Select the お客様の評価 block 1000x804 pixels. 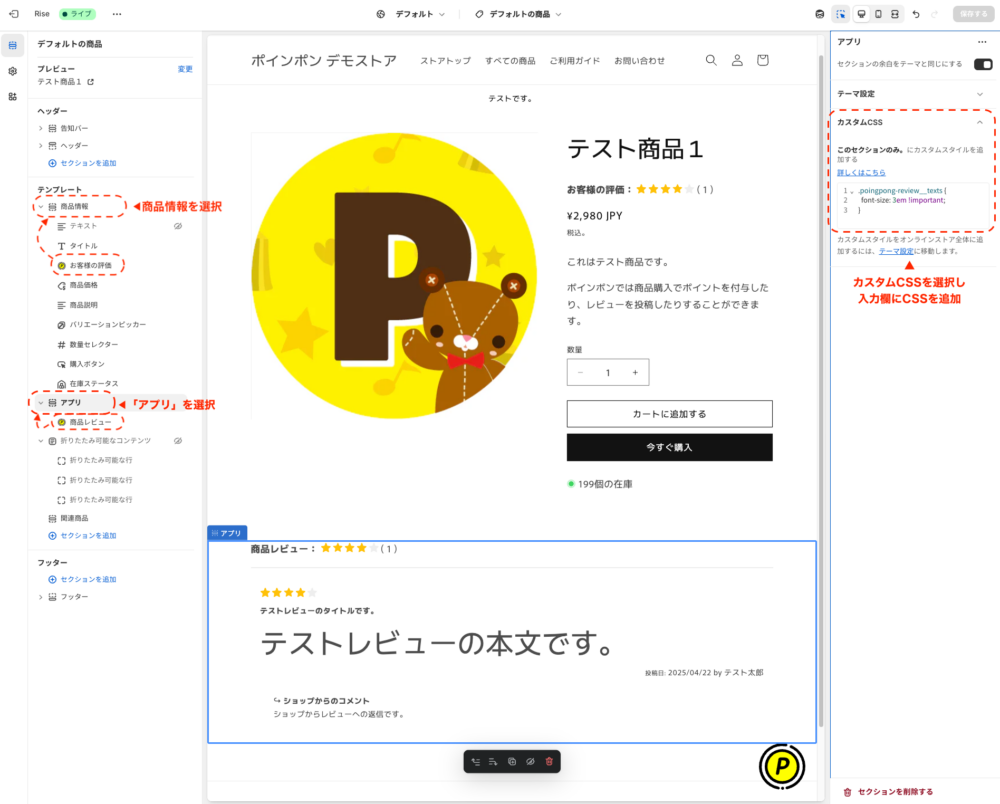tap(91, 265)
